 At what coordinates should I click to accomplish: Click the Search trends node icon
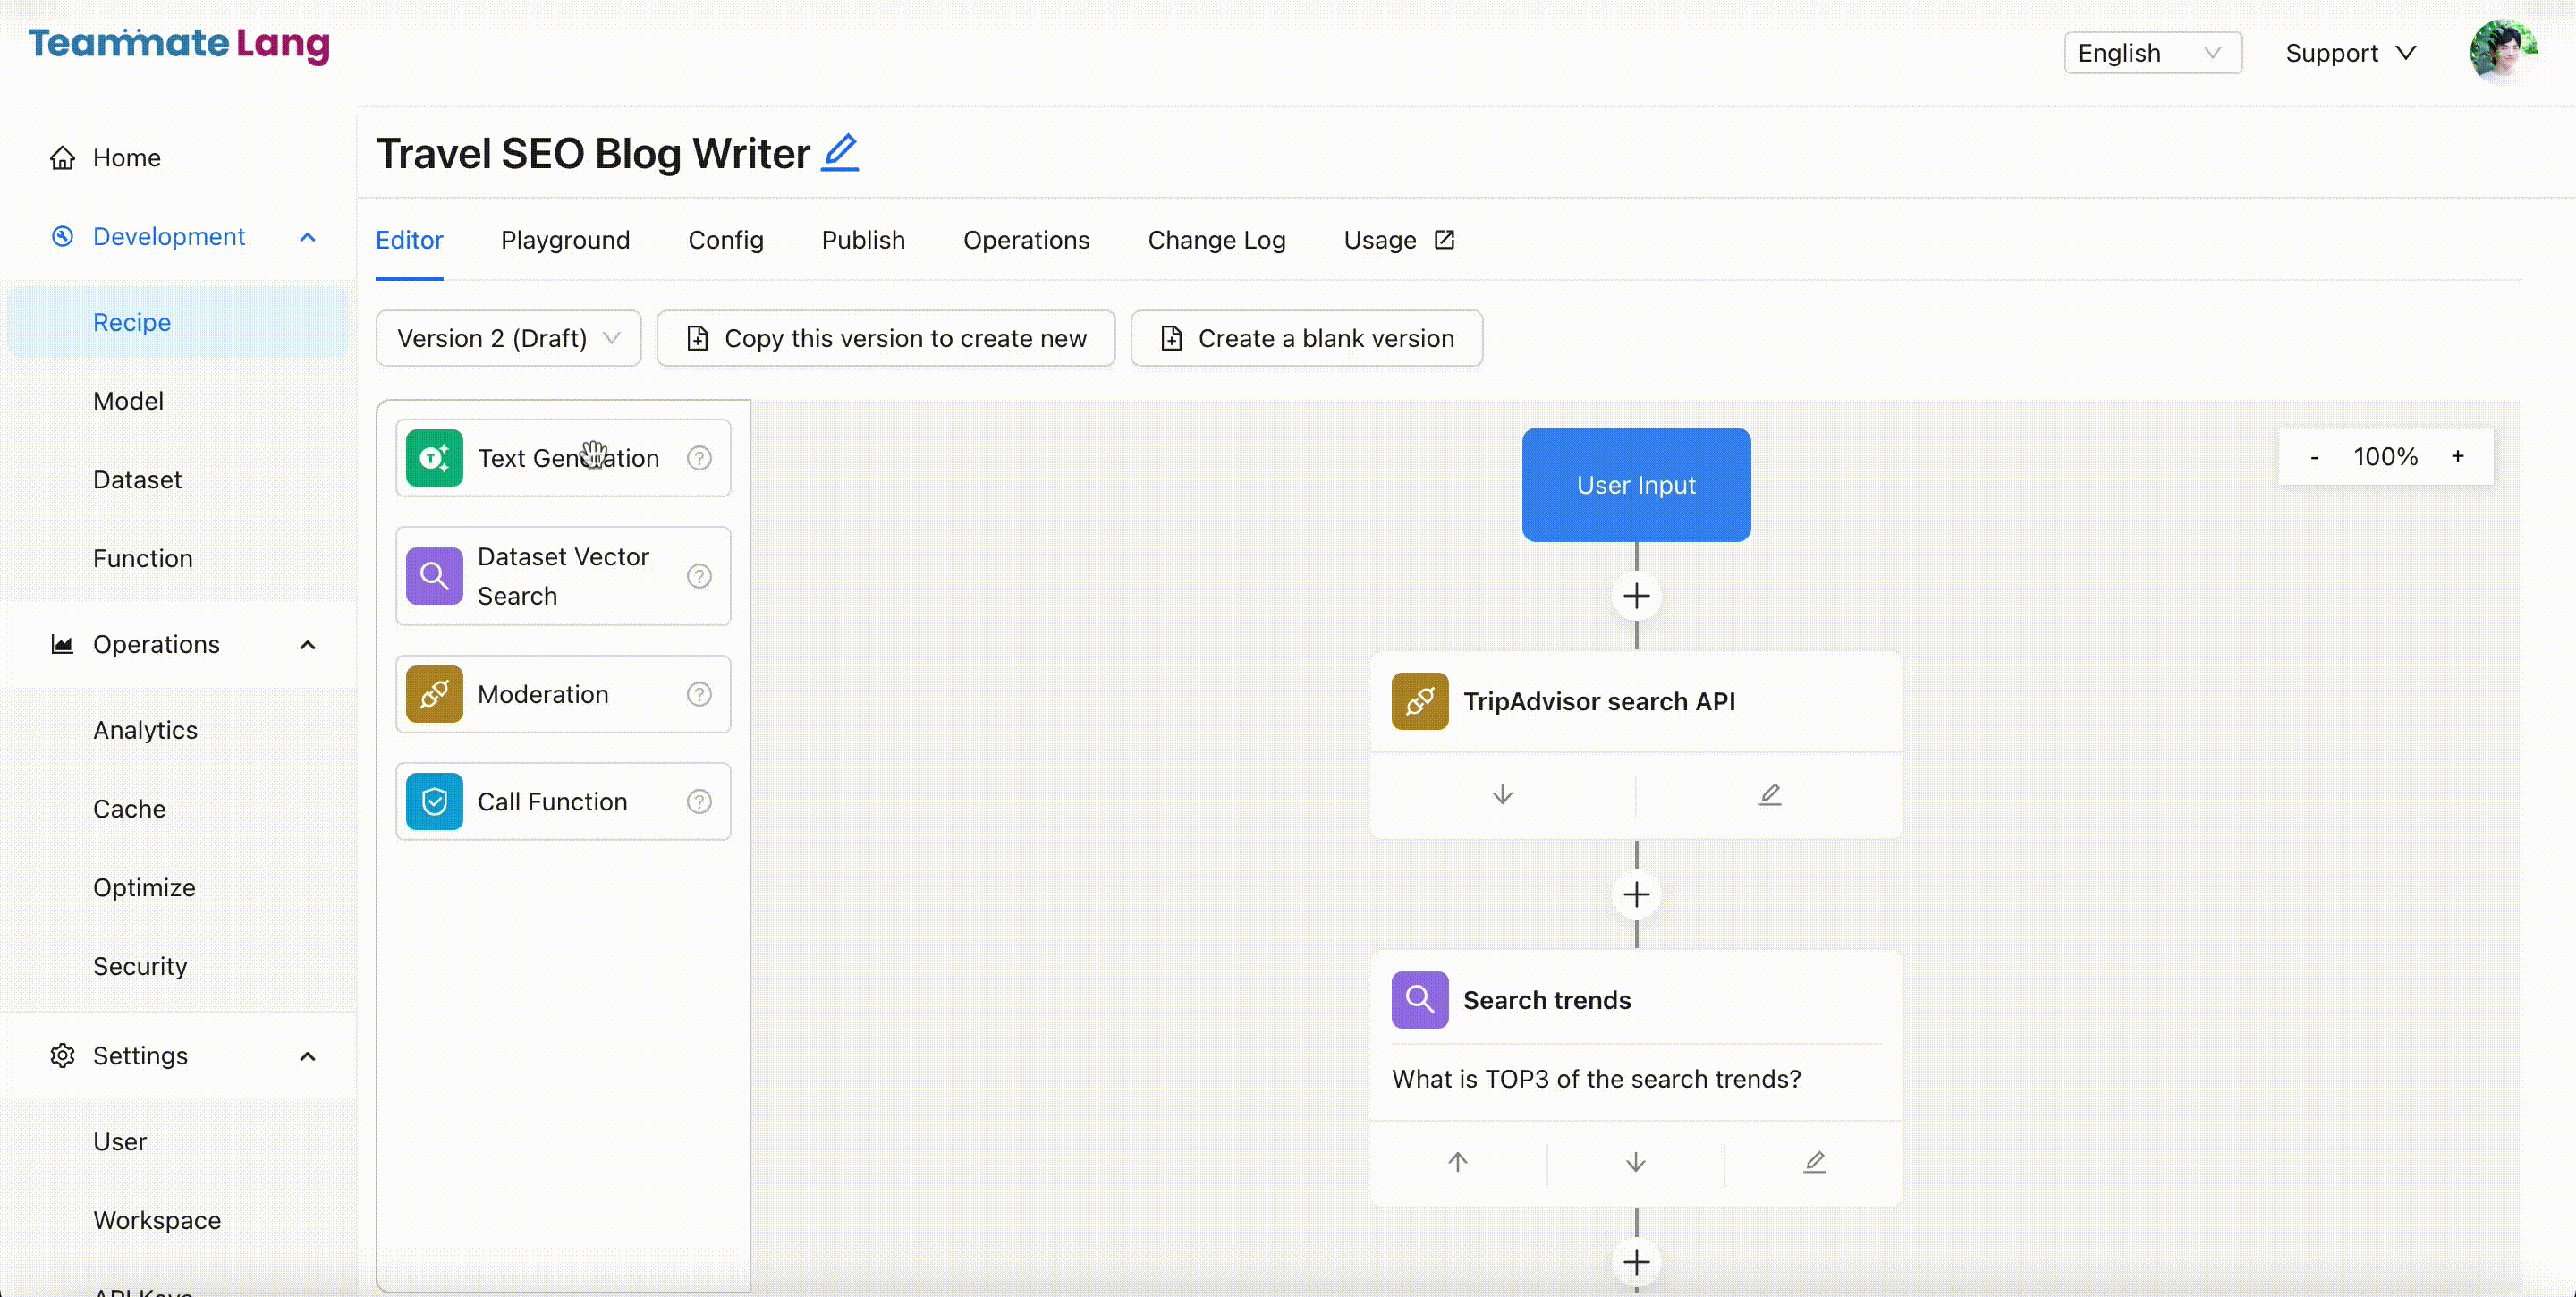pos(1419,997)
